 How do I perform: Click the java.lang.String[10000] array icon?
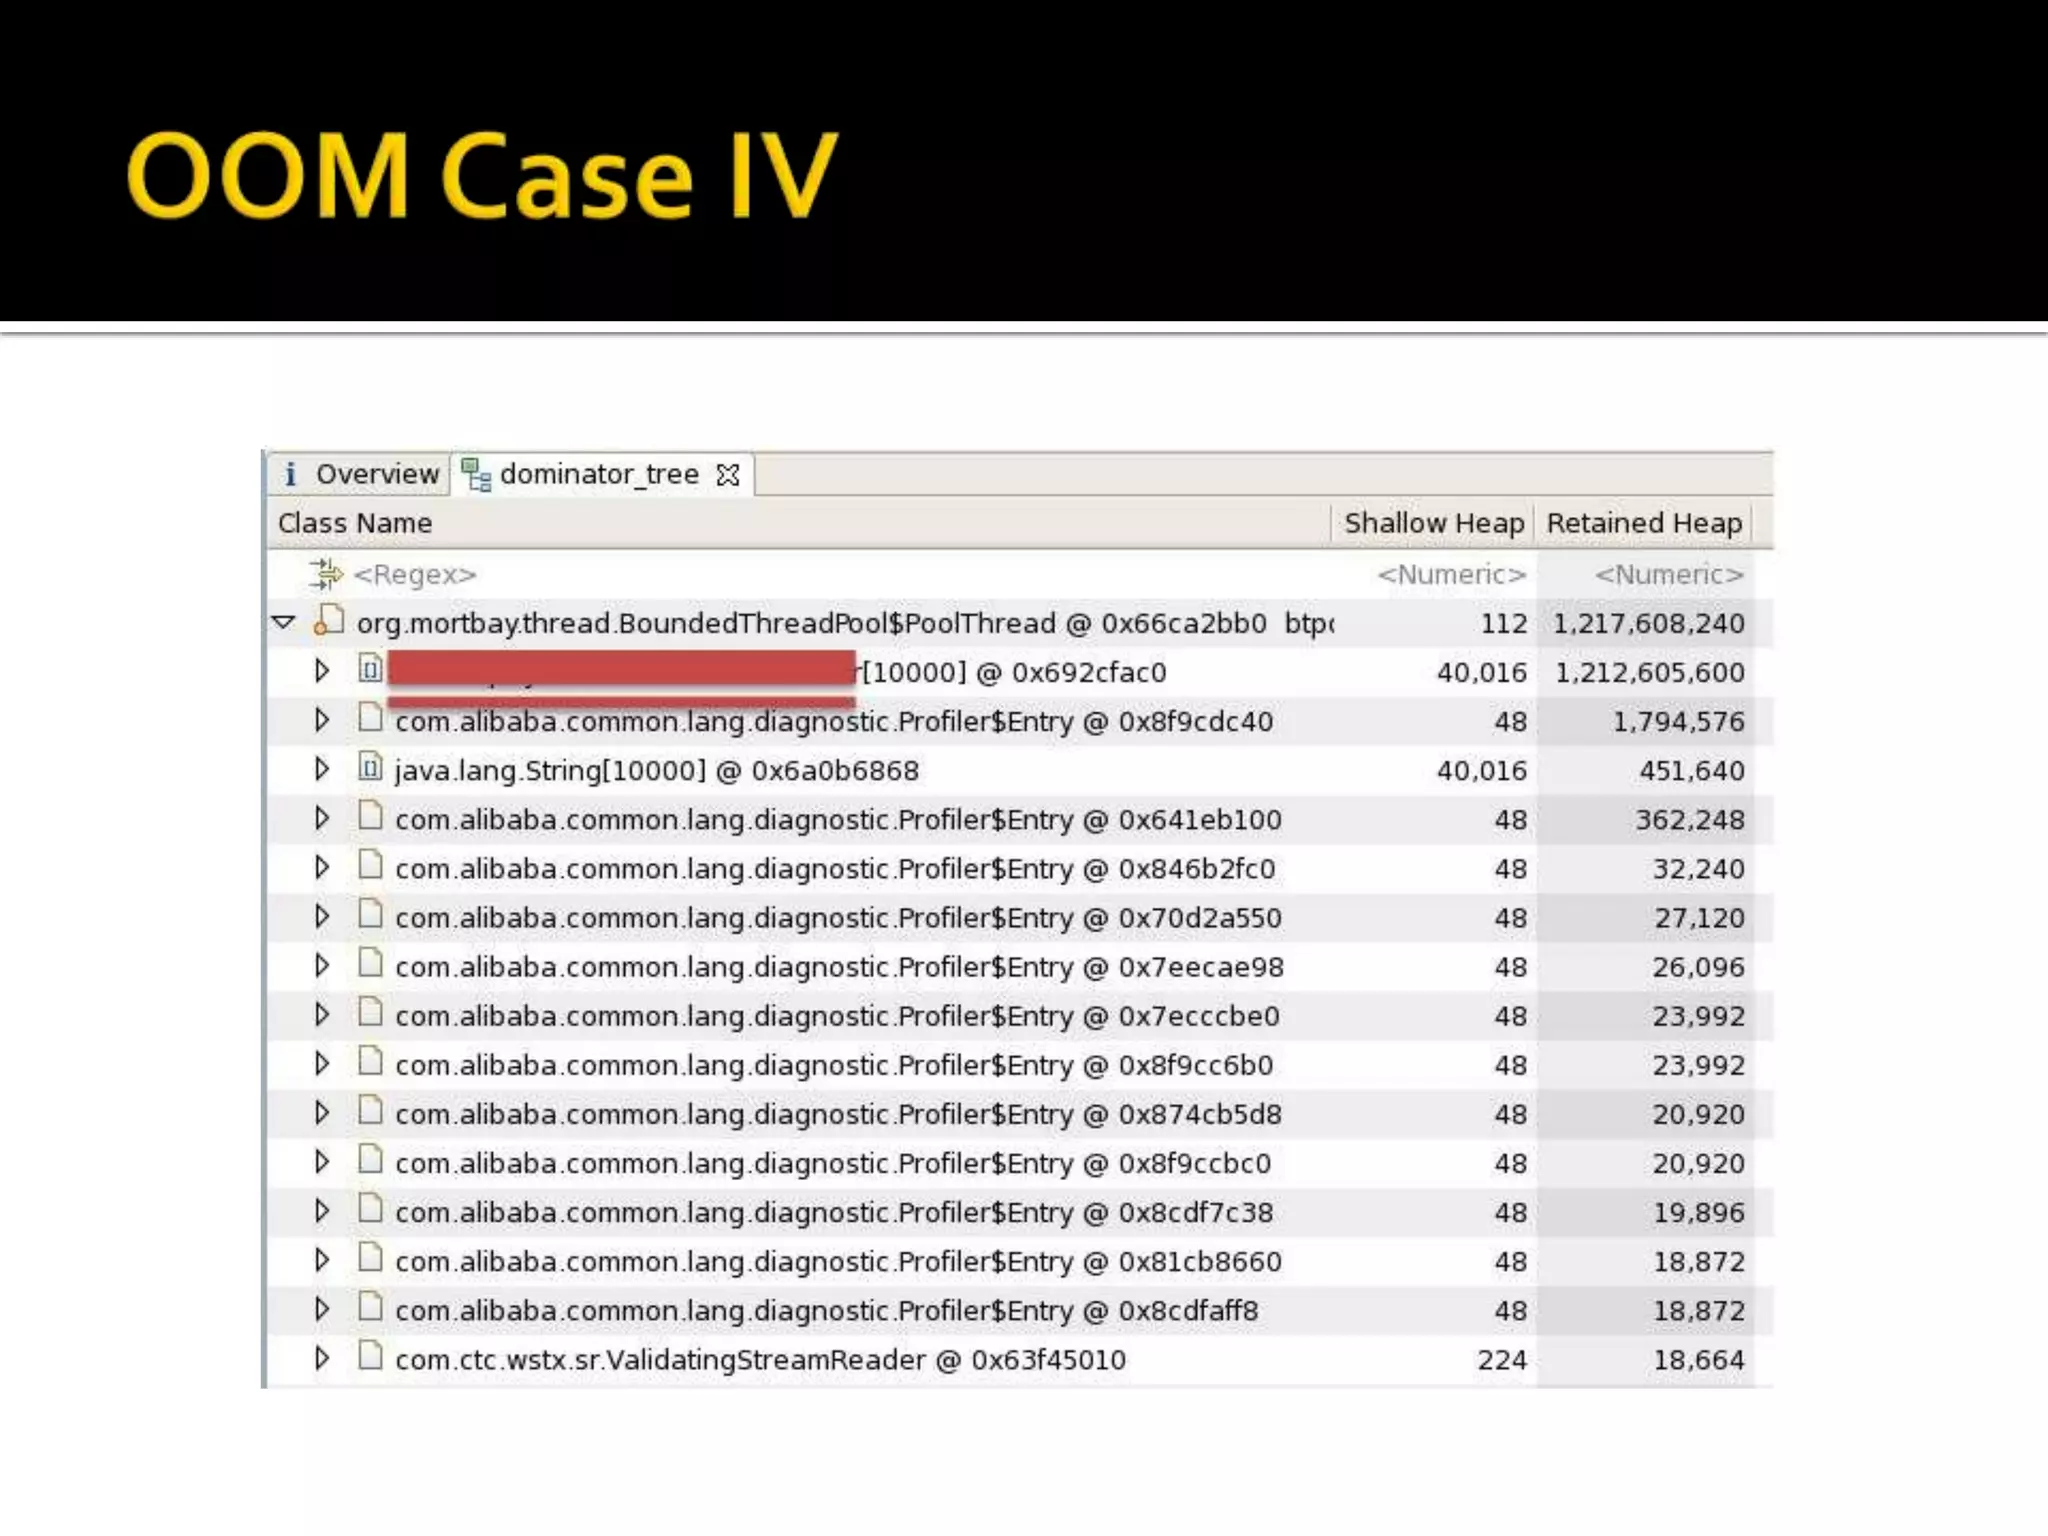click(x=370, y=768)
